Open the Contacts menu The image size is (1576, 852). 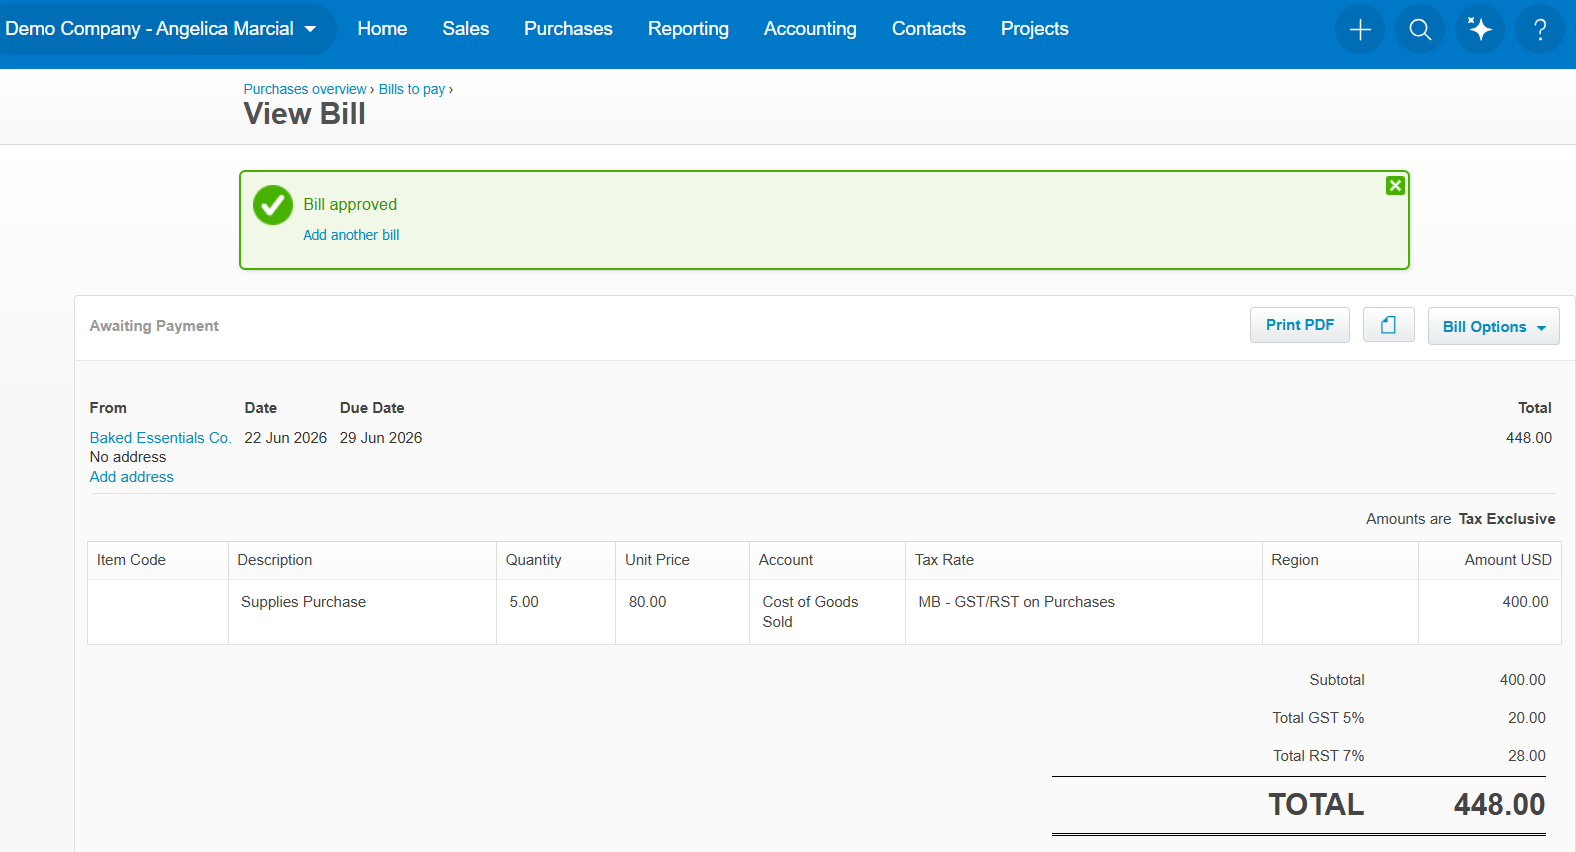coord(928,29)
